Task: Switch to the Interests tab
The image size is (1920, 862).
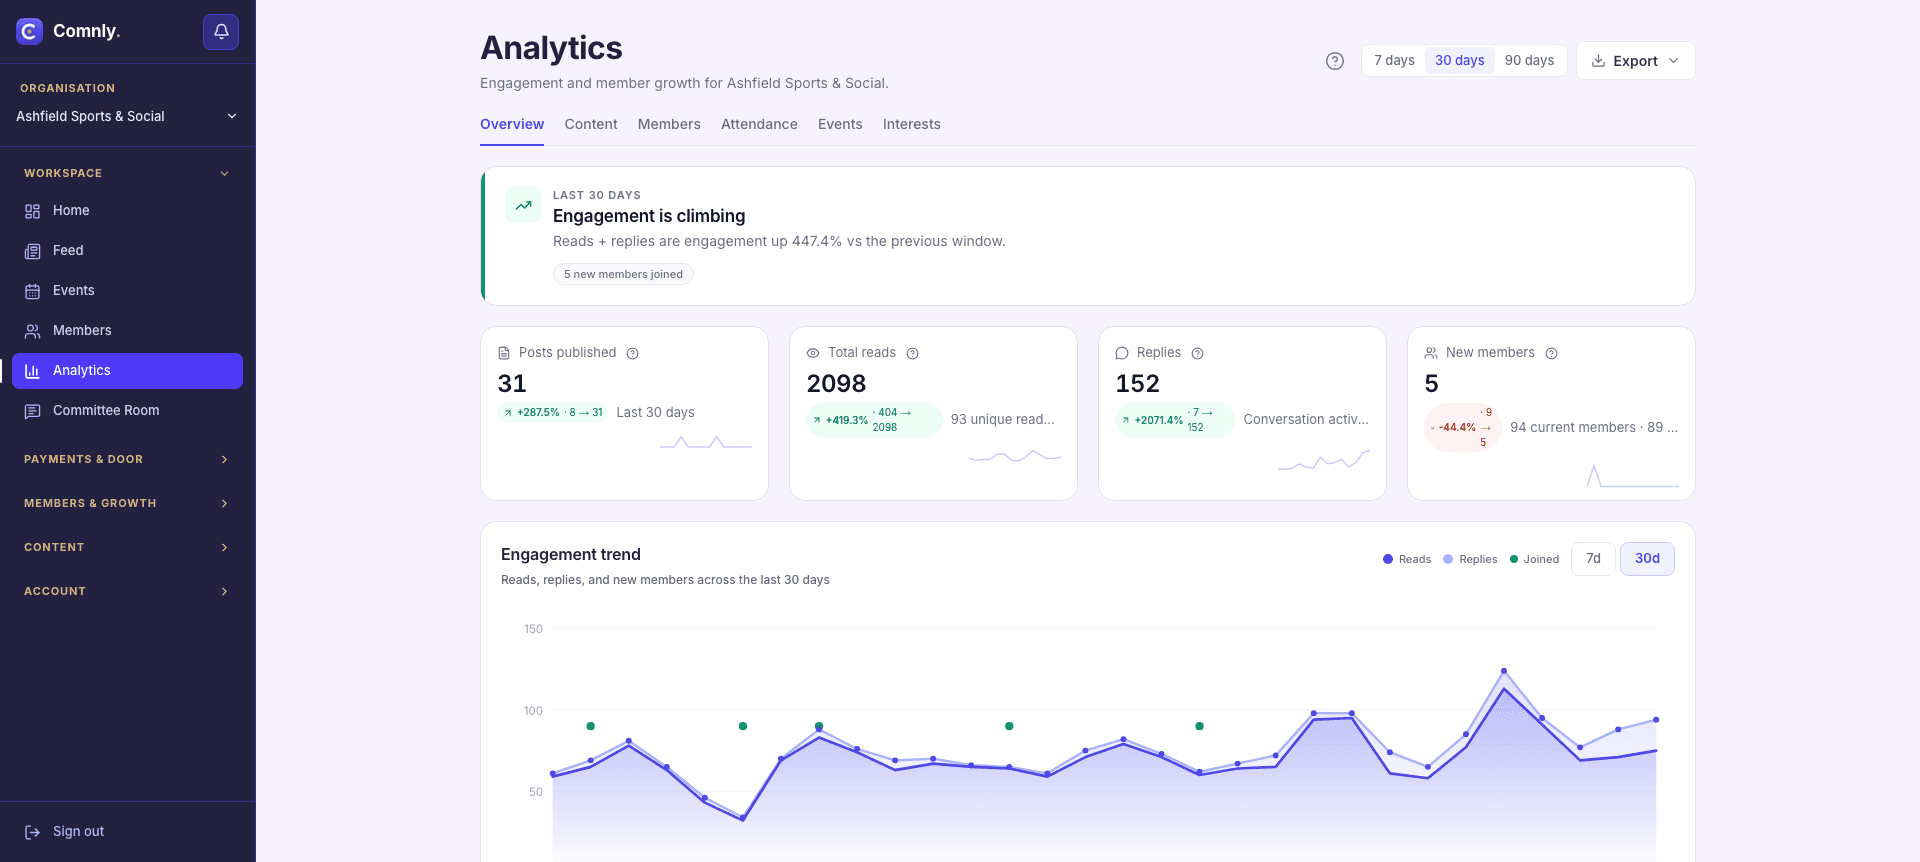Action: (912, 124)
